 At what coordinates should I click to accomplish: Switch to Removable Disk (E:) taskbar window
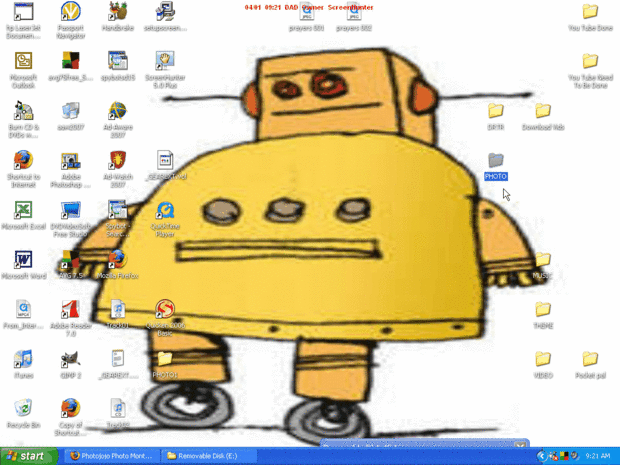(x=208, y=456)
